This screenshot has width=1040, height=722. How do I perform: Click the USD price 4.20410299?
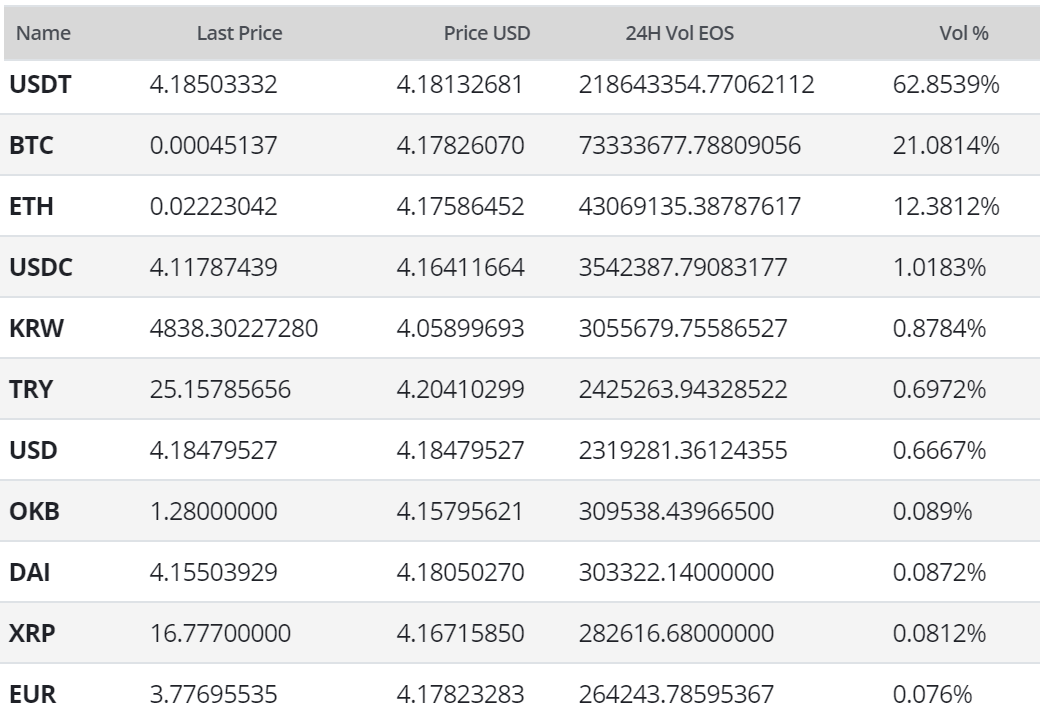(x=460, y=390)
